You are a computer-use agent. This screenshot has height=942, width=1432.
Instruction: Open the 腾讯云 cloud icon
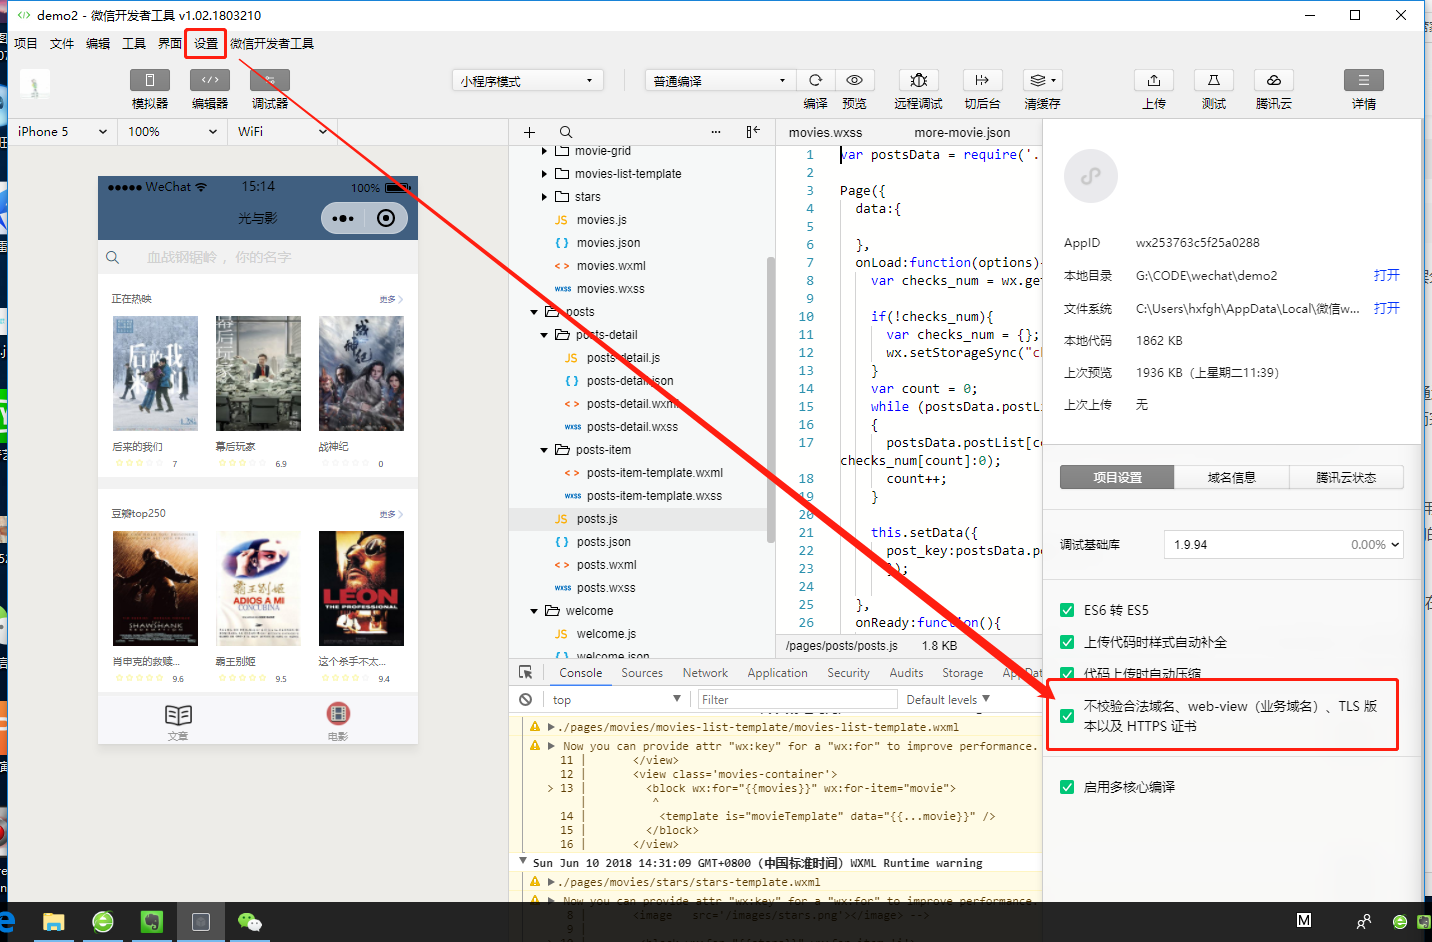click(1274, 80)
